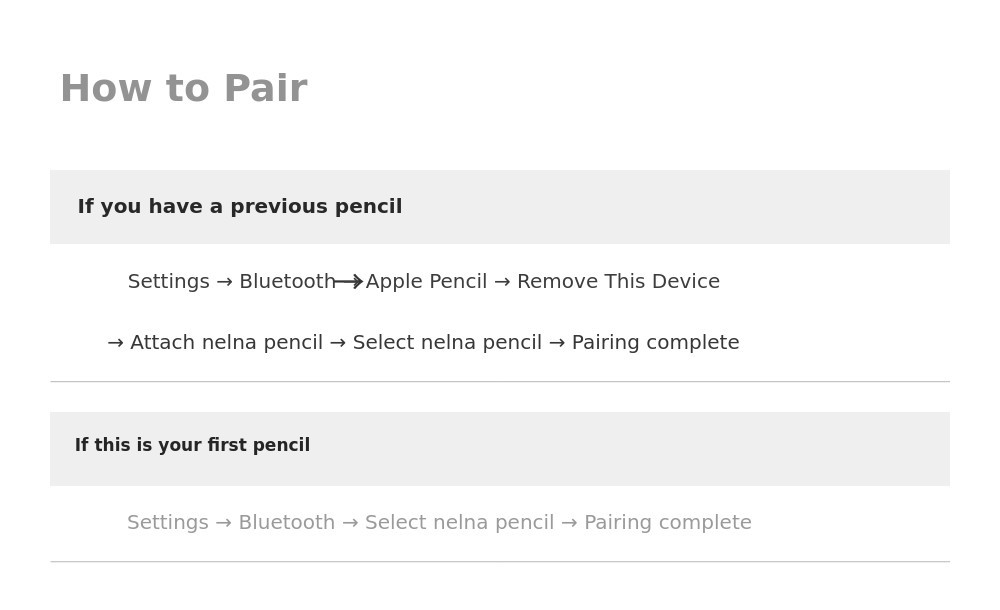This screenshot has height=610, width=1000.
Task: Click "Select nelna pencil" in first pencil steps
Action: click(459, 523)
